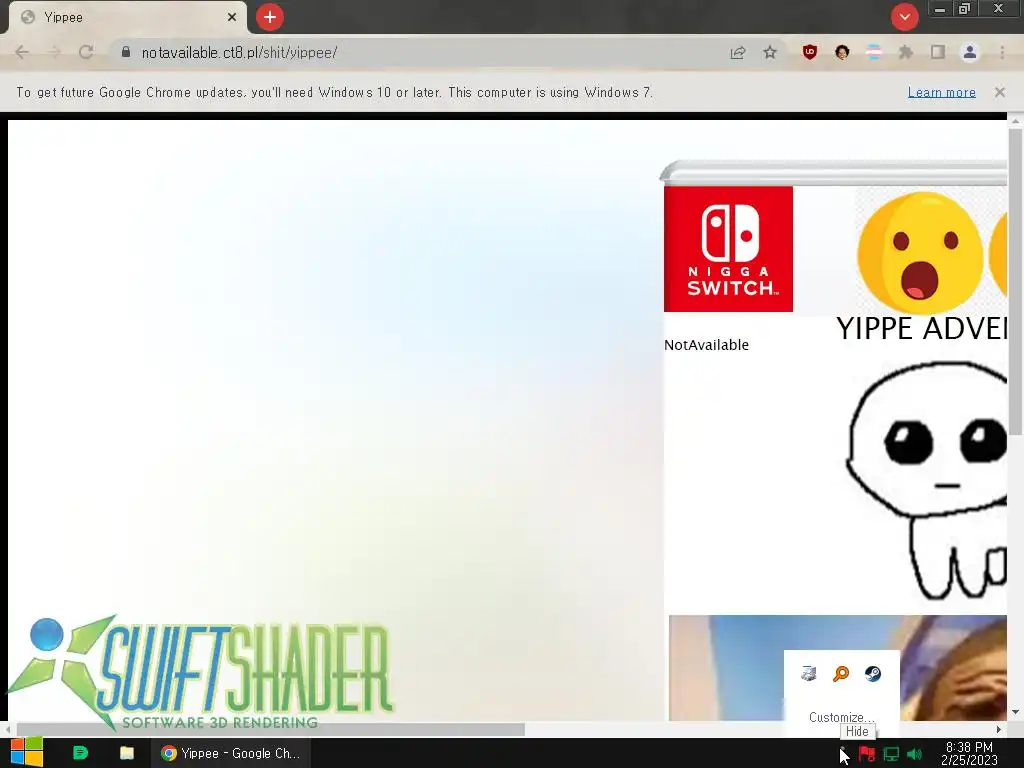This screenshot has height=768, width=1024.
Task: Click the NotAvailable text
Action: pos(706,345)
